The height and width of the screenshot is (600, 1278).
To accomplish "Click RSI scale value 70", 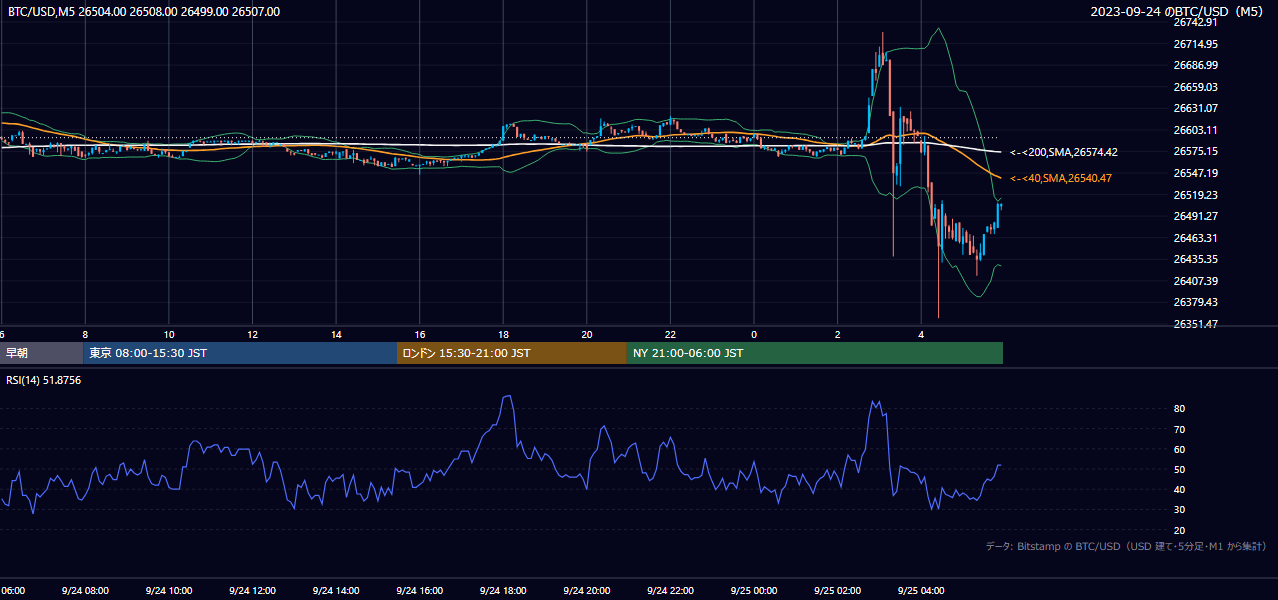I will [x=1179, y=429].
